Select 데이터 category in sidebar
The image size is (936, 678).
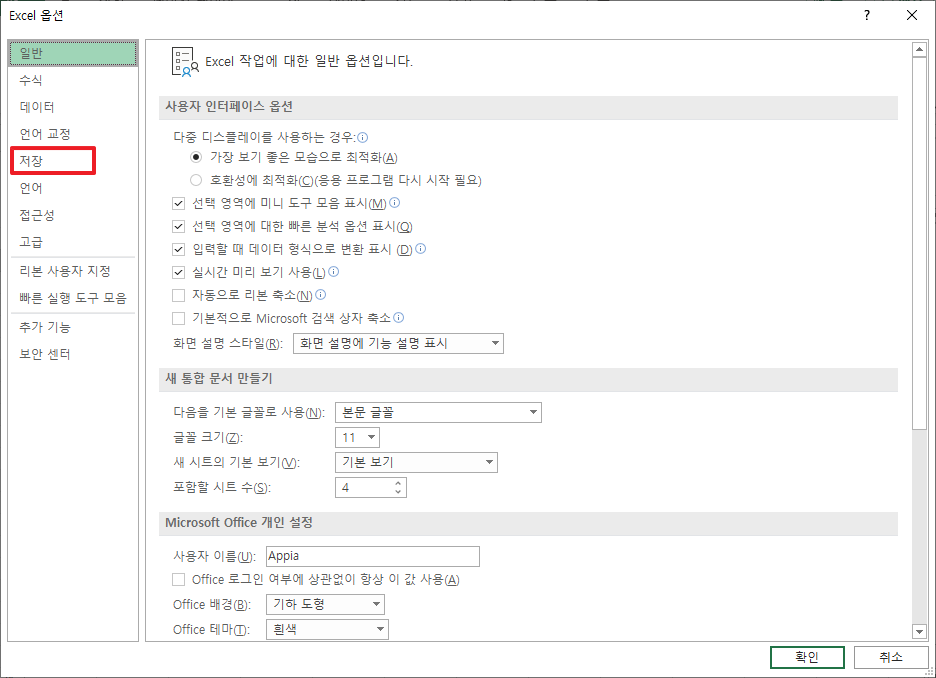point(73,107)
